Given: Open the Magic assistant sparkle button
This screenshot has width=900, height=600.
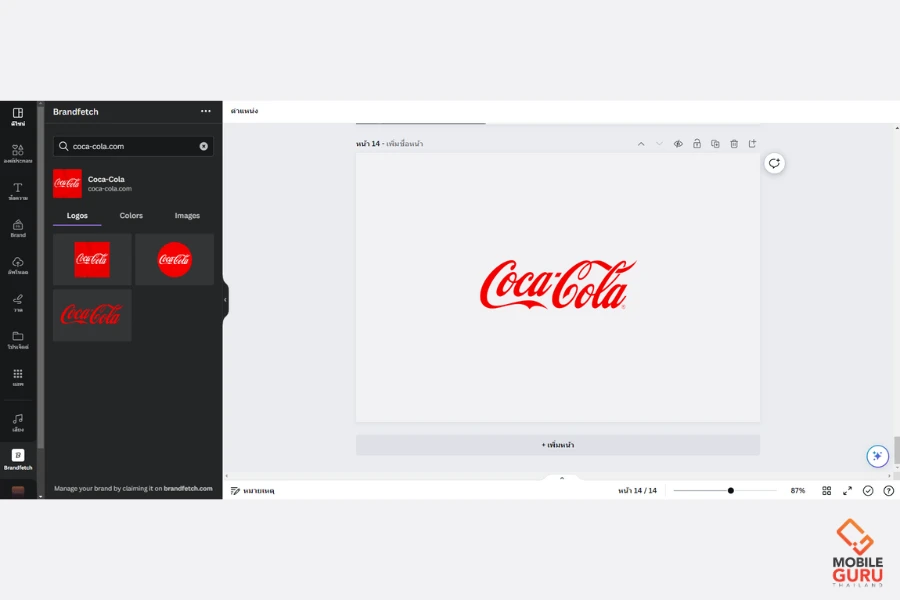Looking at the screenshot, I should [x=877, y=456].
